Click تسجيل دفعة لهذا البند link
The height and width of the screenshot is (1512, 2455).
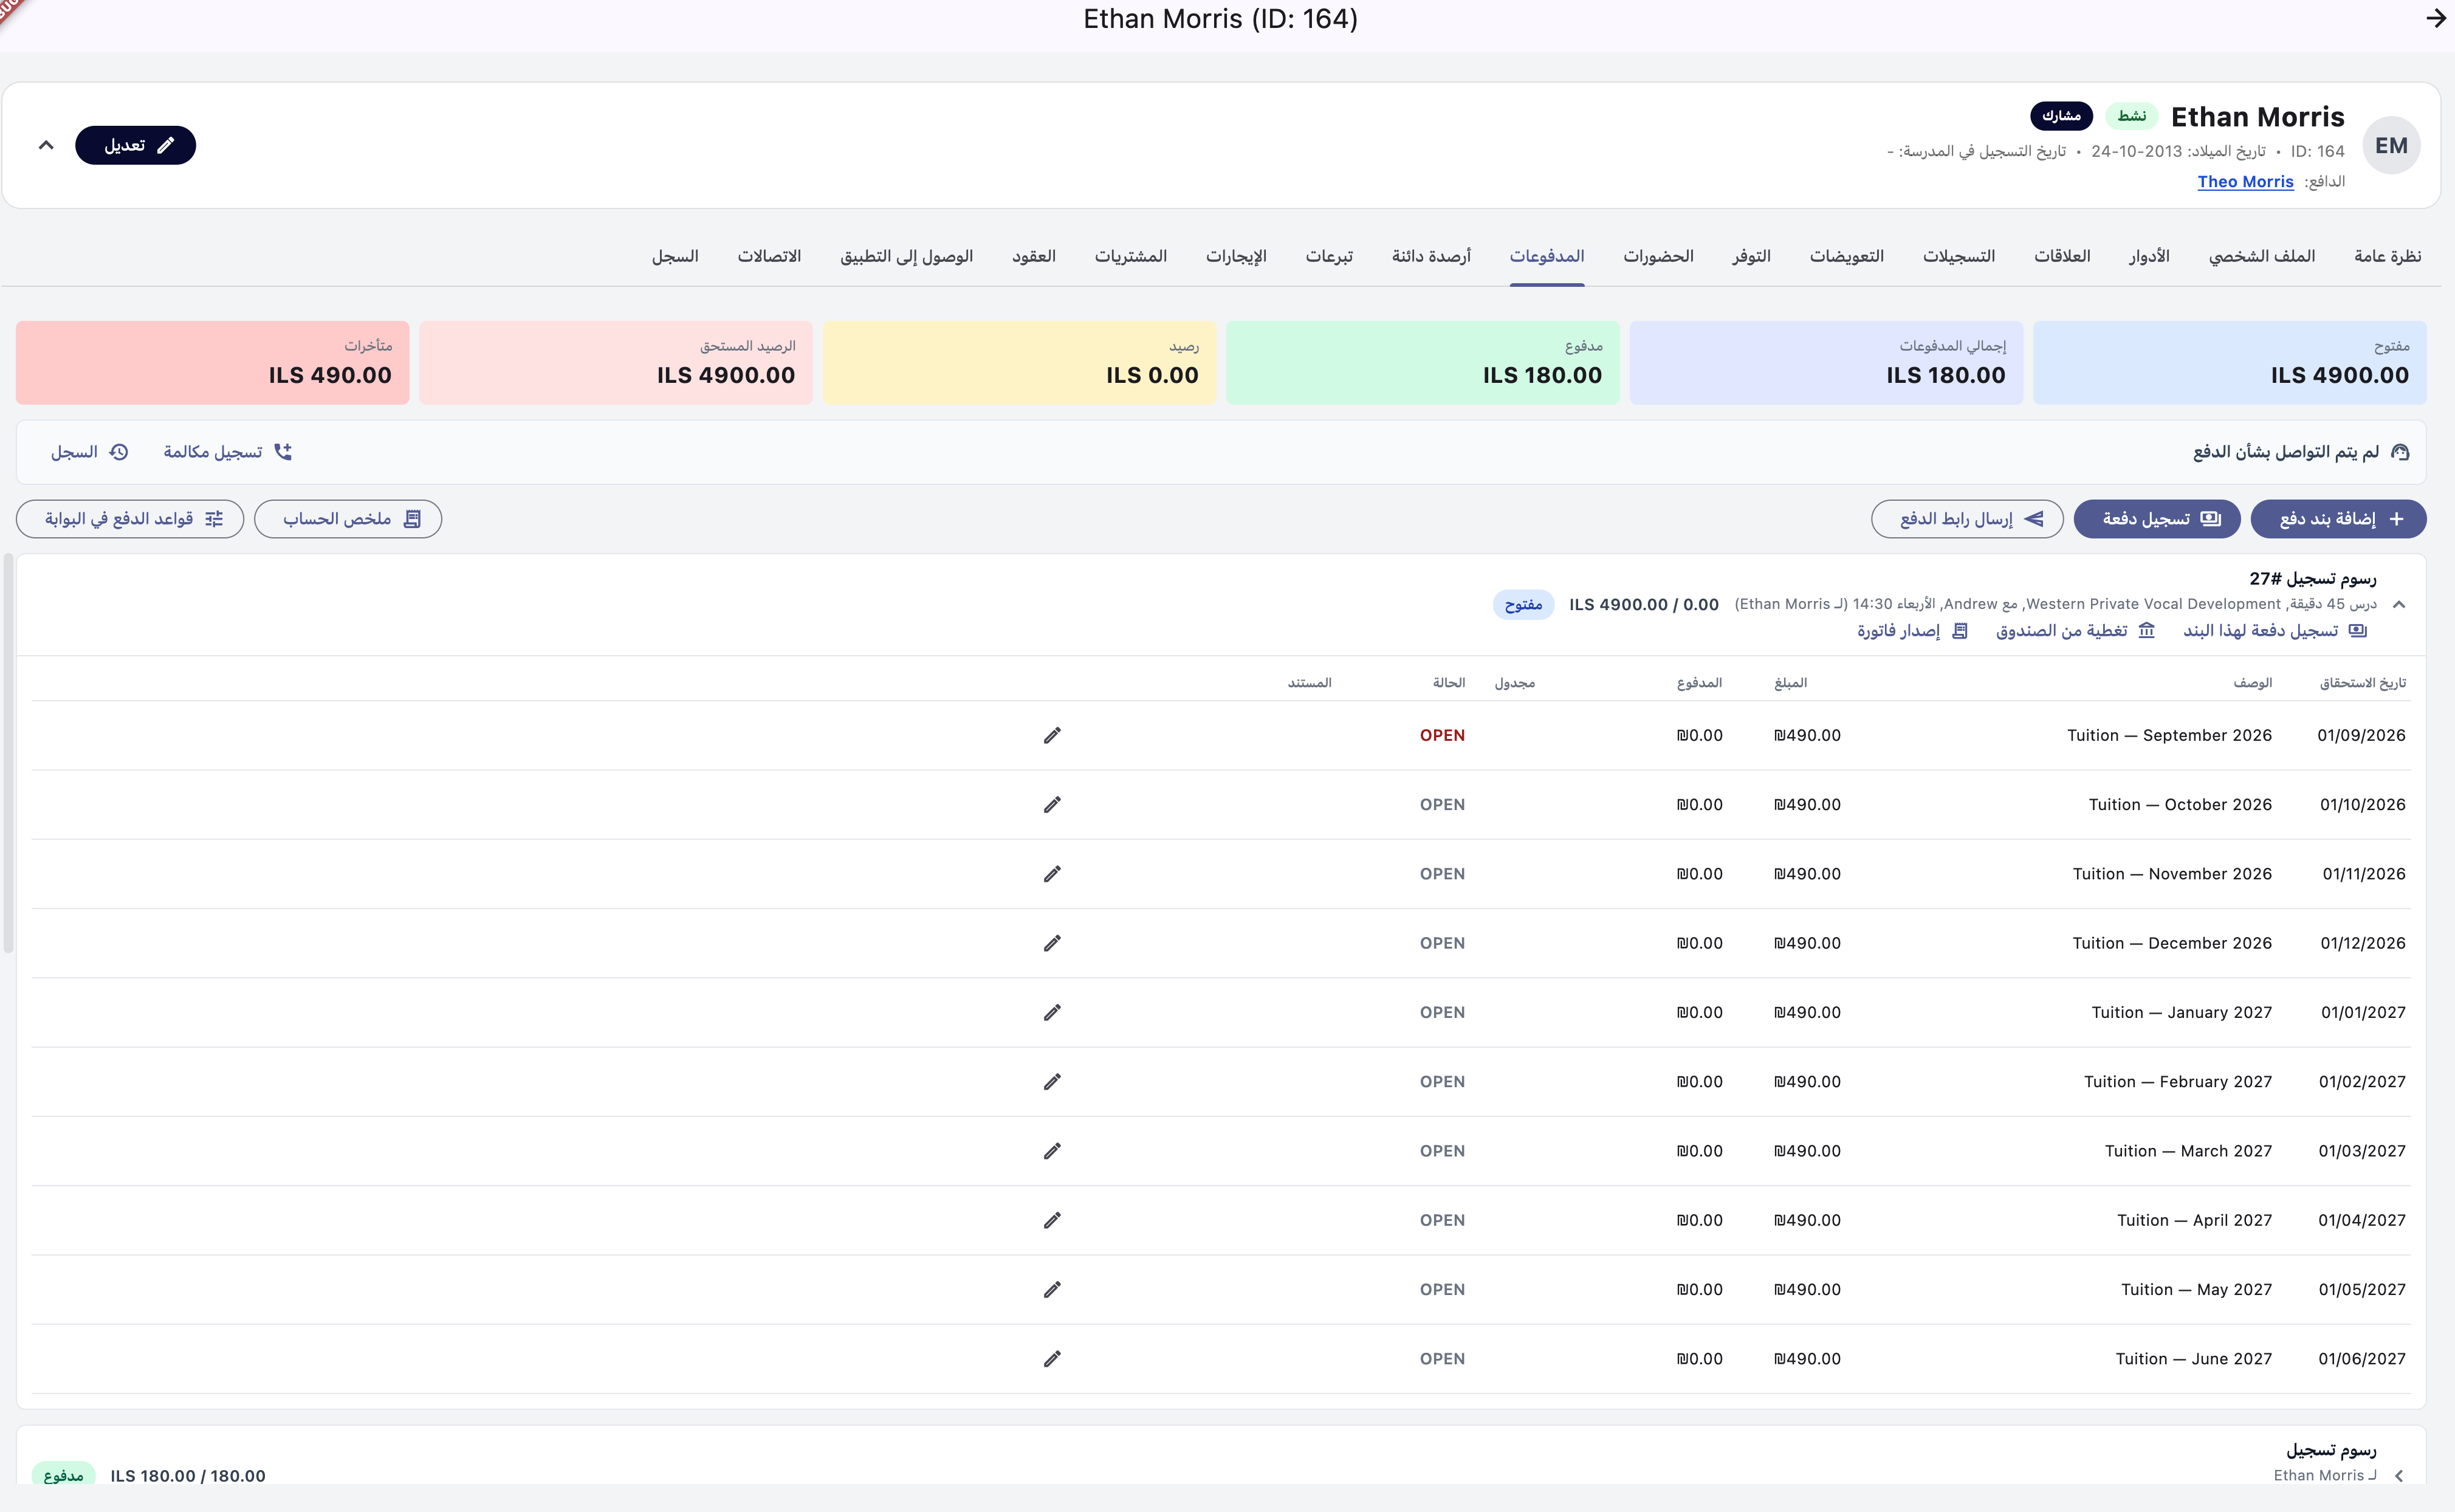(2274, 630)
